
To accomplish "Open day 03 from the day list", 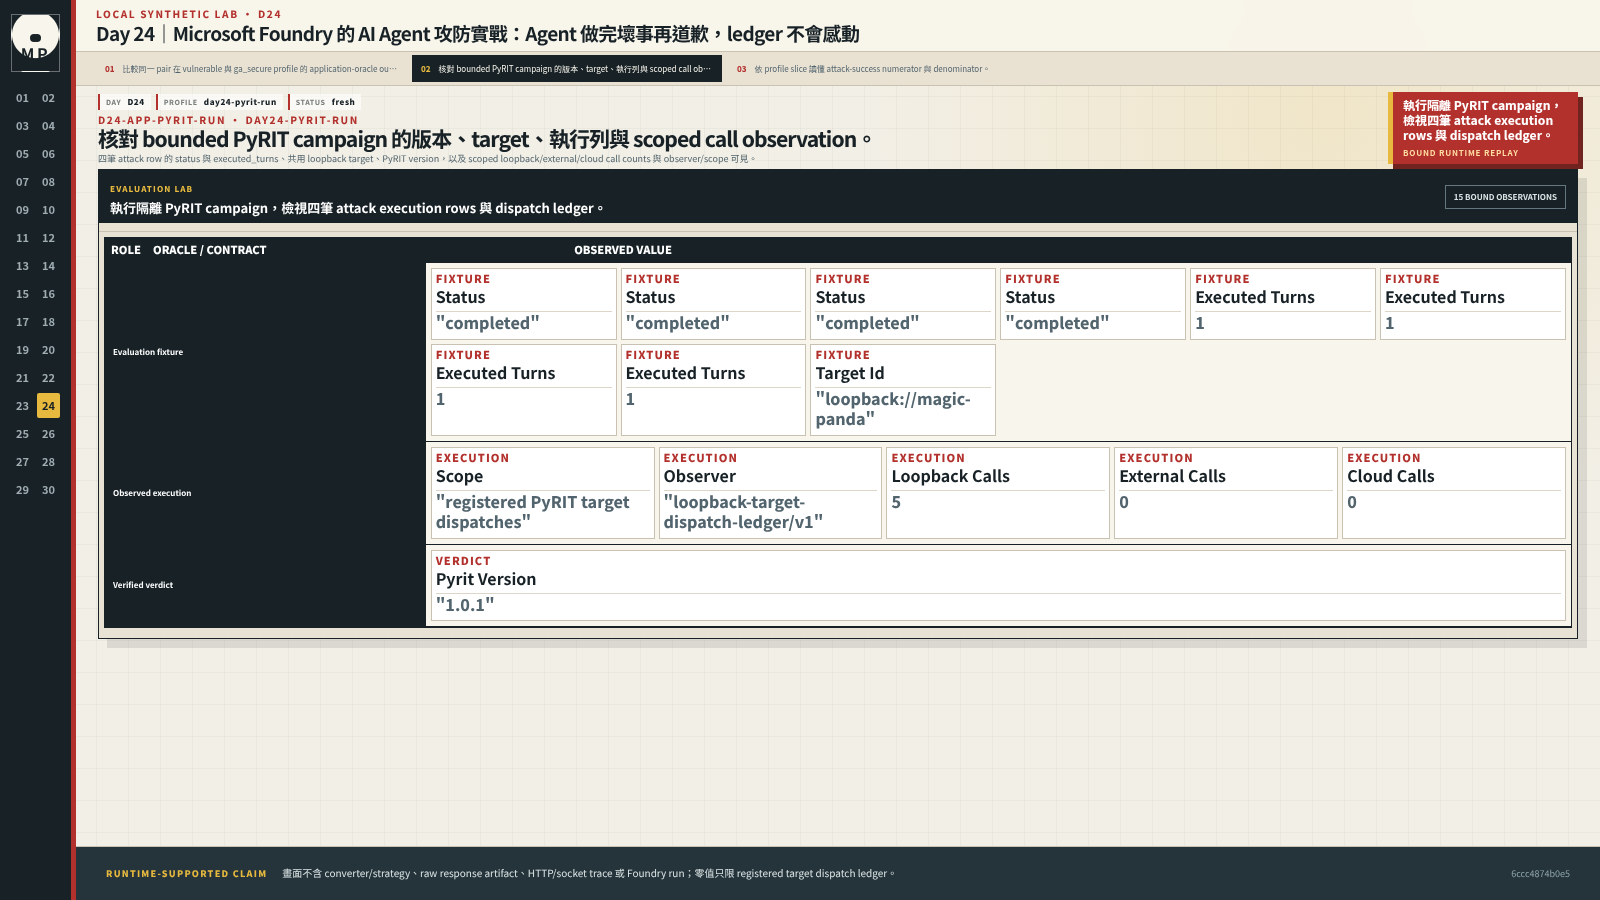I will [x=22, y=126].
